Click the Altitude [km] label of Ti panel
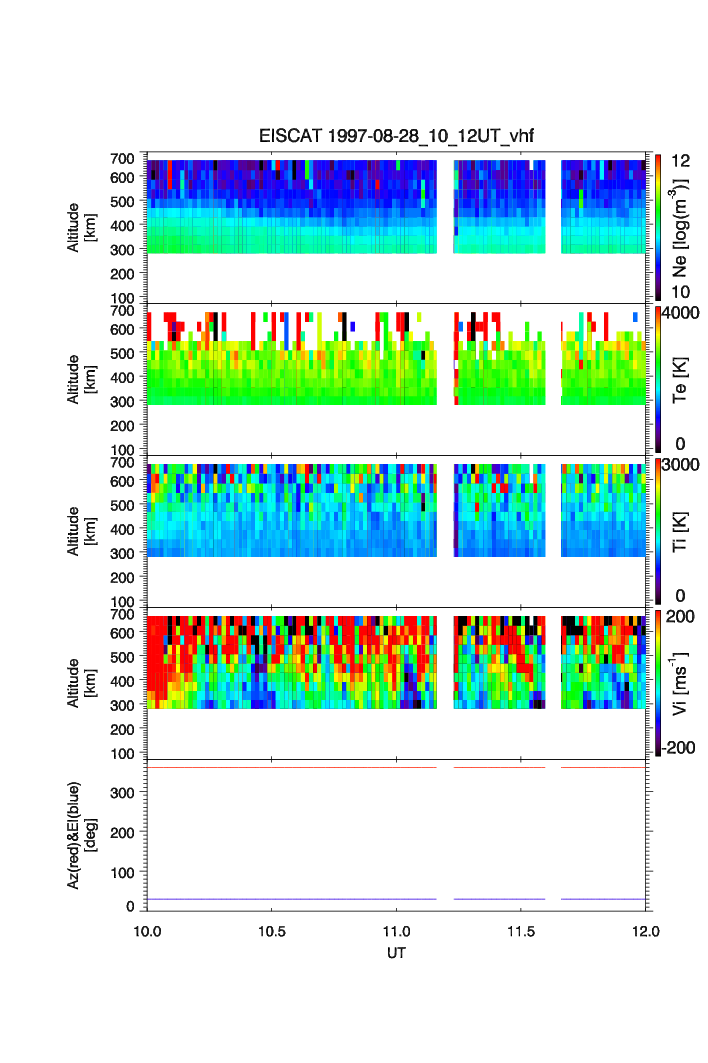Screen dimensions: 708x1063 [x=82, y=532]
